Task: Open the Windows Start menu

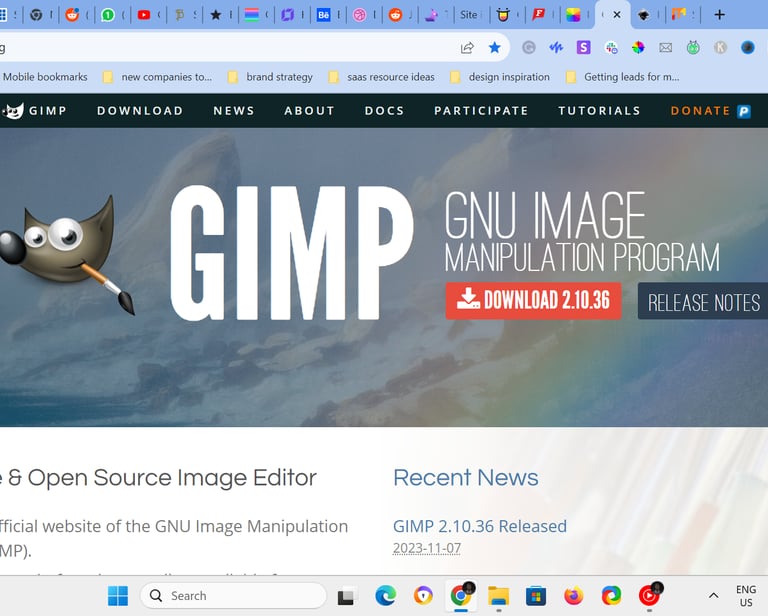Action: point(118,596)
